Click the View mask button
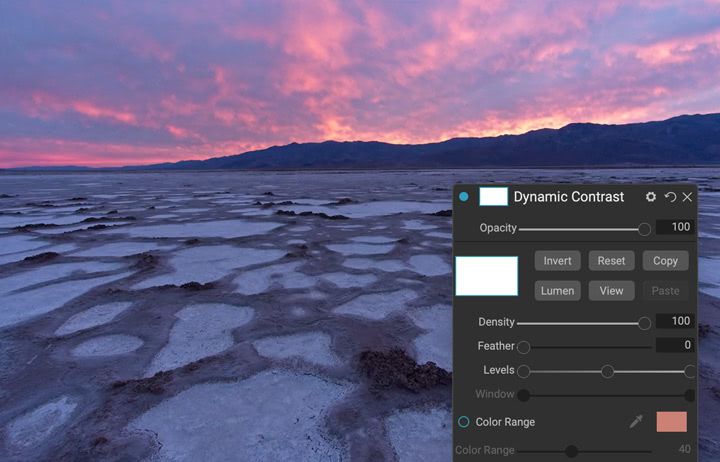720x462 pixels. tap(611, 291)
